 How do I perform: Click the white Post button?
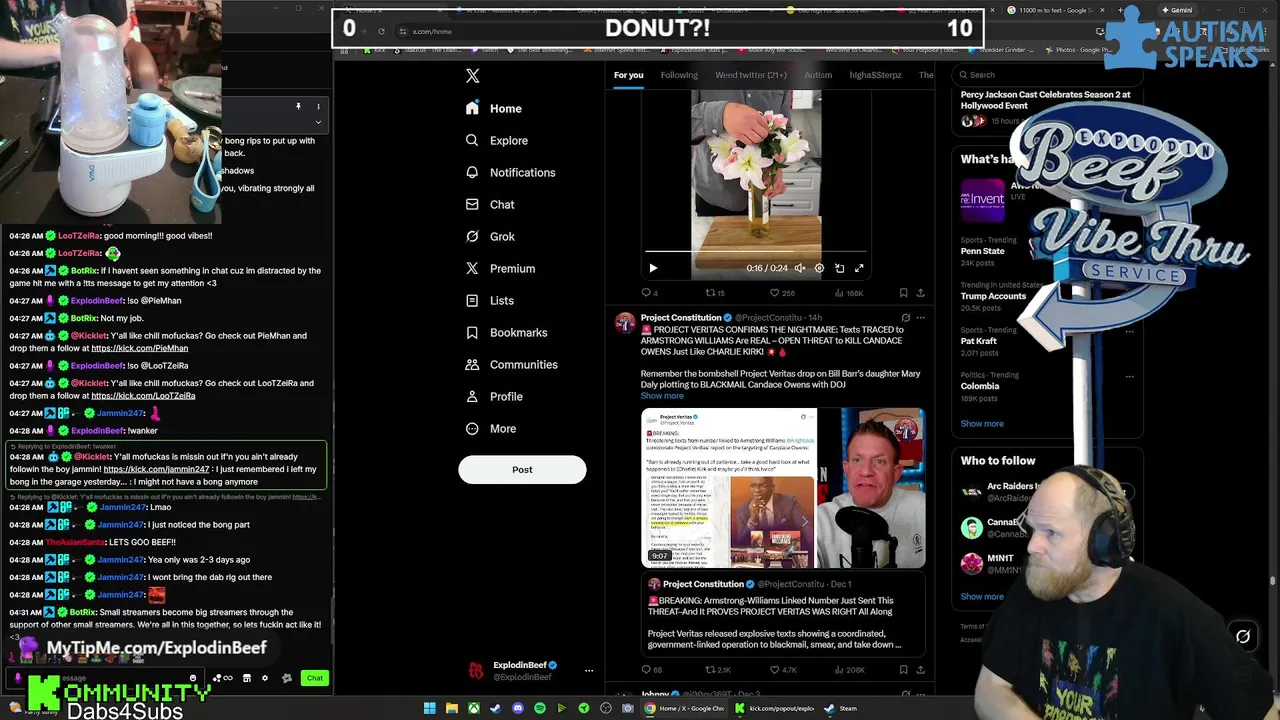coord(522,469)
